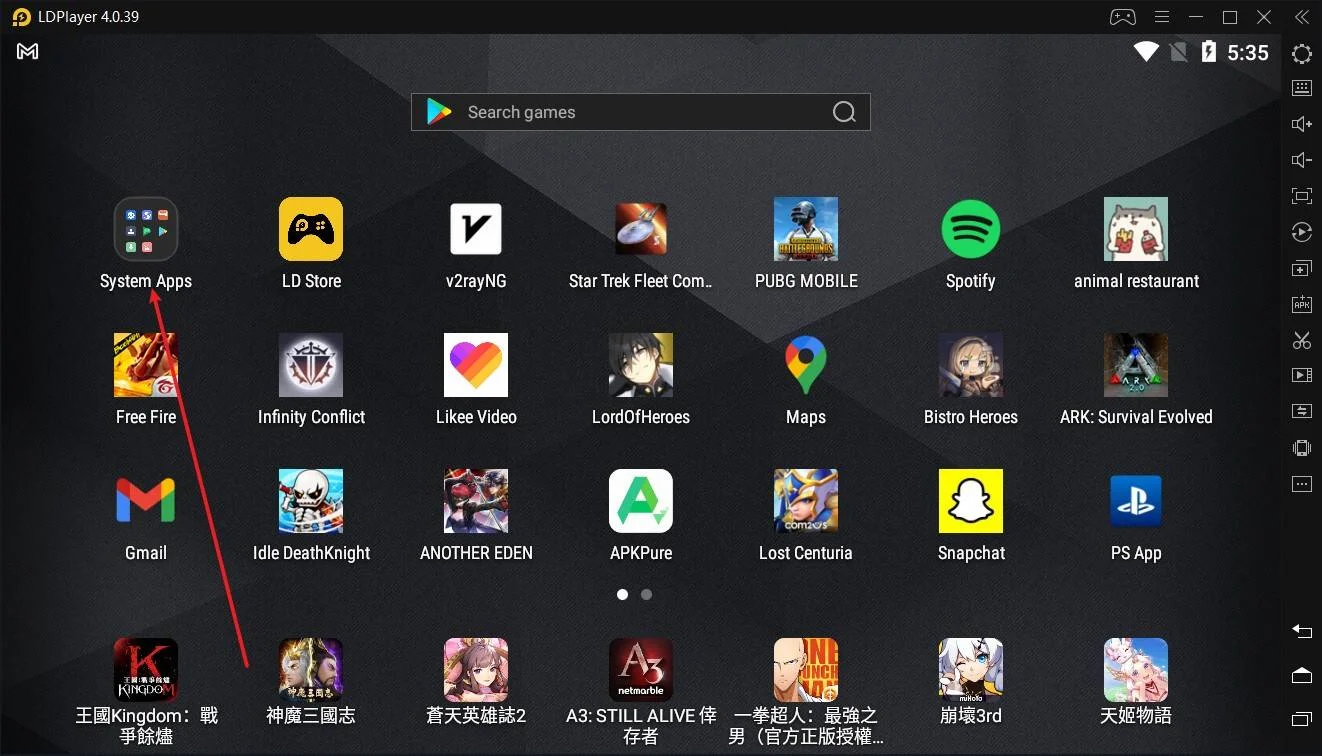Screen dimensions: 1322x756
Task: Open Google Maps app
Action: click(x=806, y=365)
